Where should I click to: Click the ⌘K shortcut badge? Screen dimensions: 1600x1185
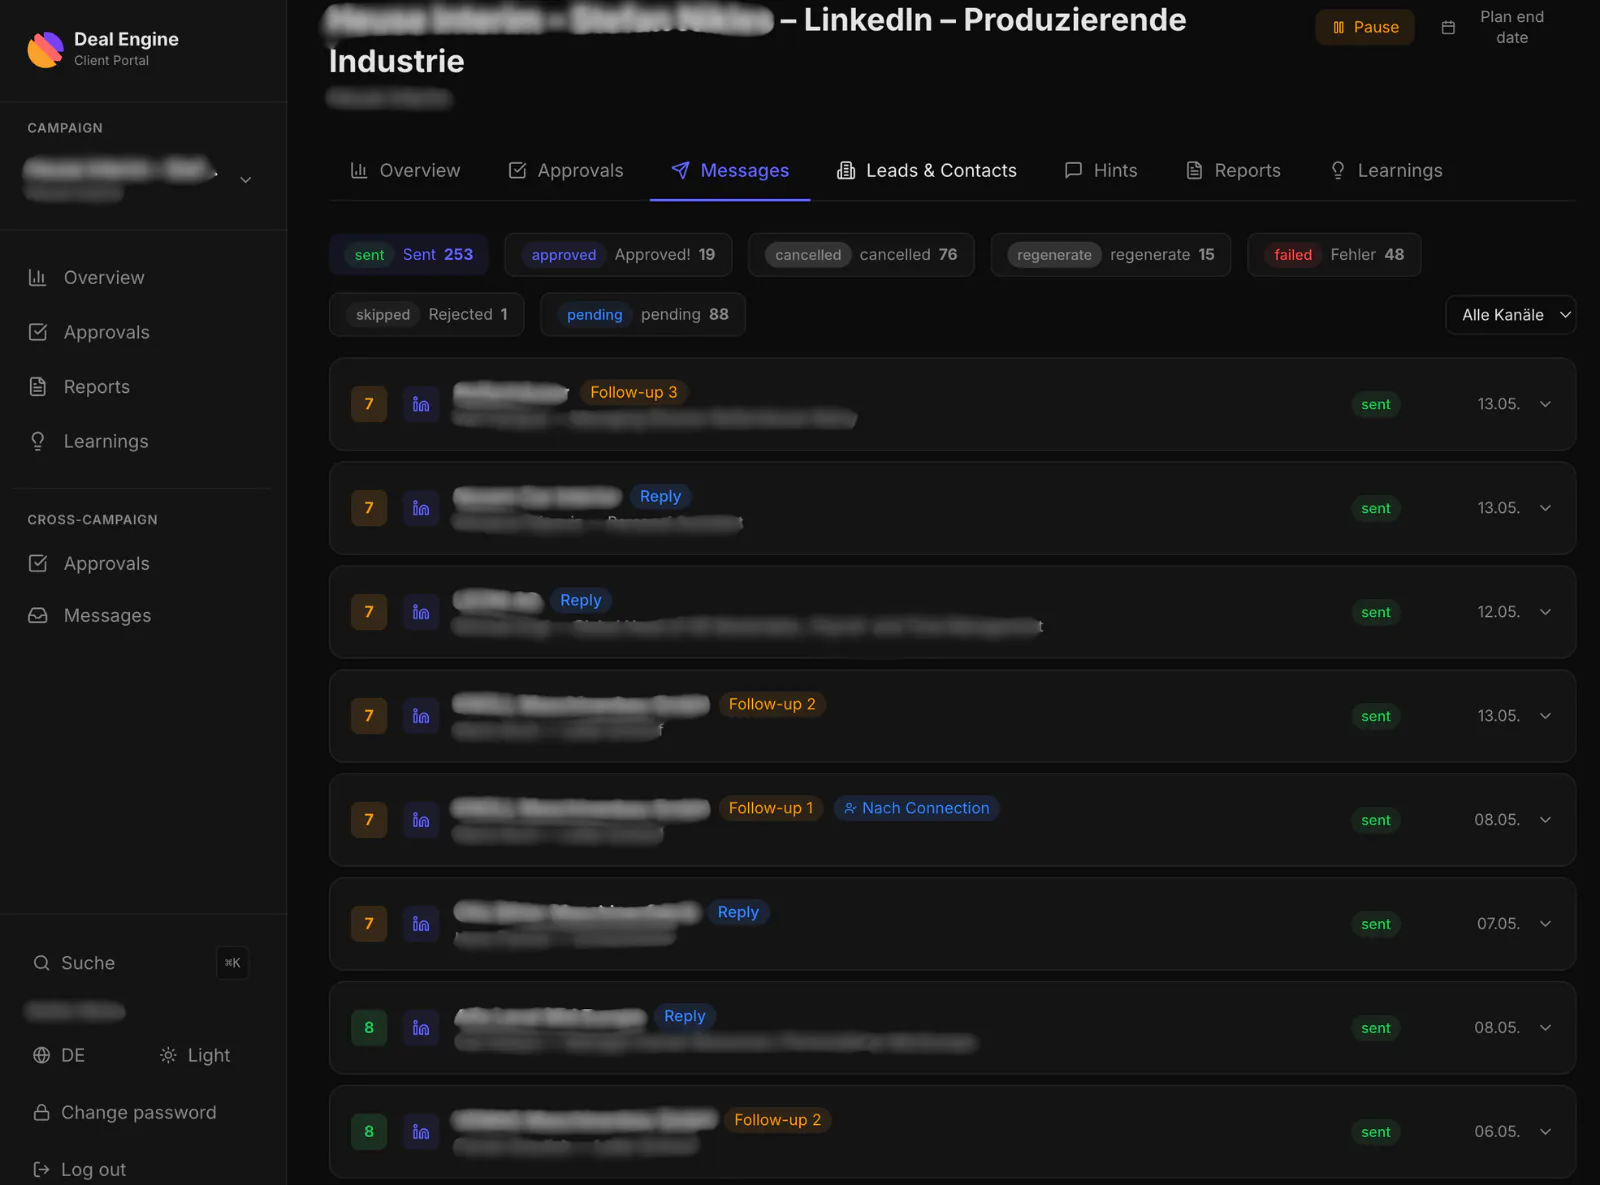point(232,963)
